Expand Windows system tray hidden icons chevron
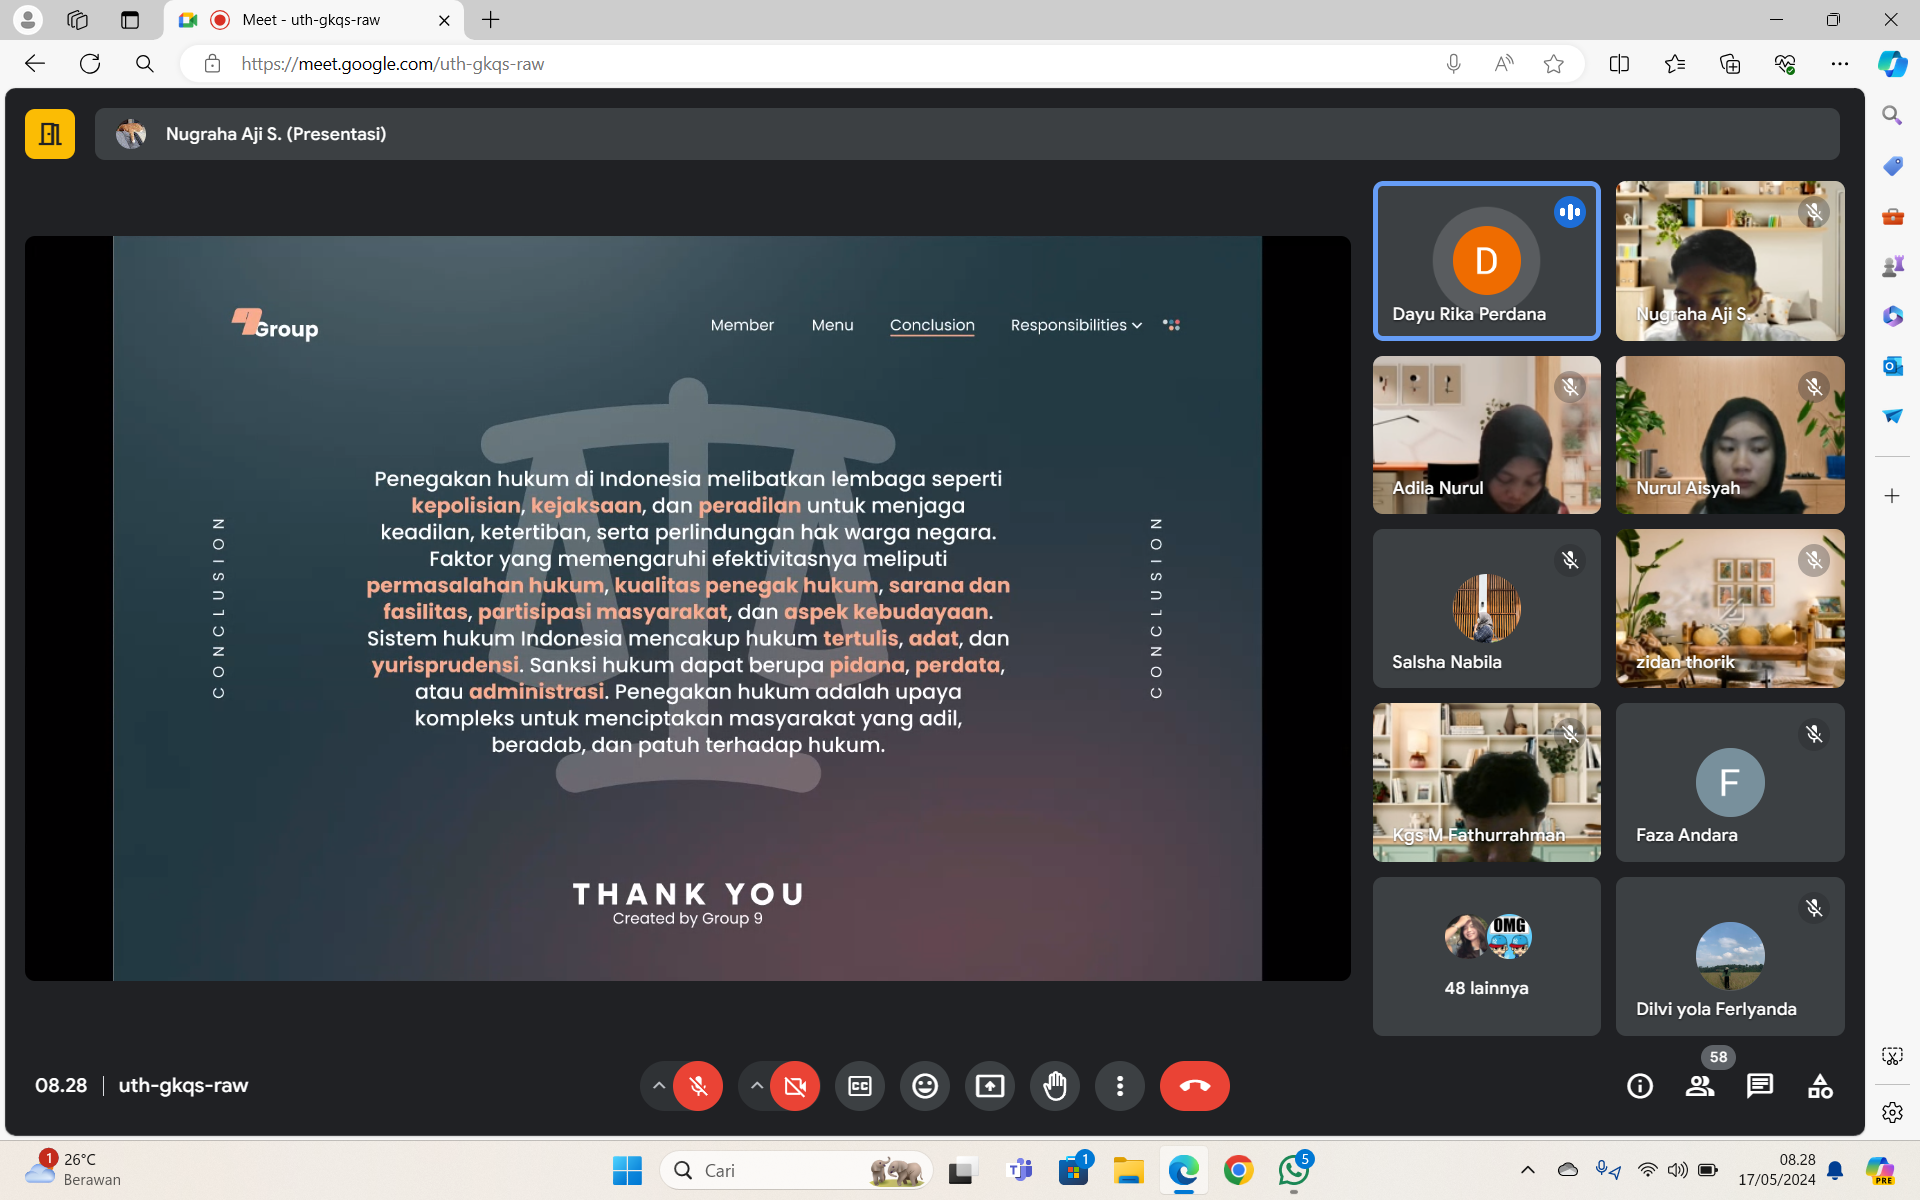 (x=1528, y=1170)
